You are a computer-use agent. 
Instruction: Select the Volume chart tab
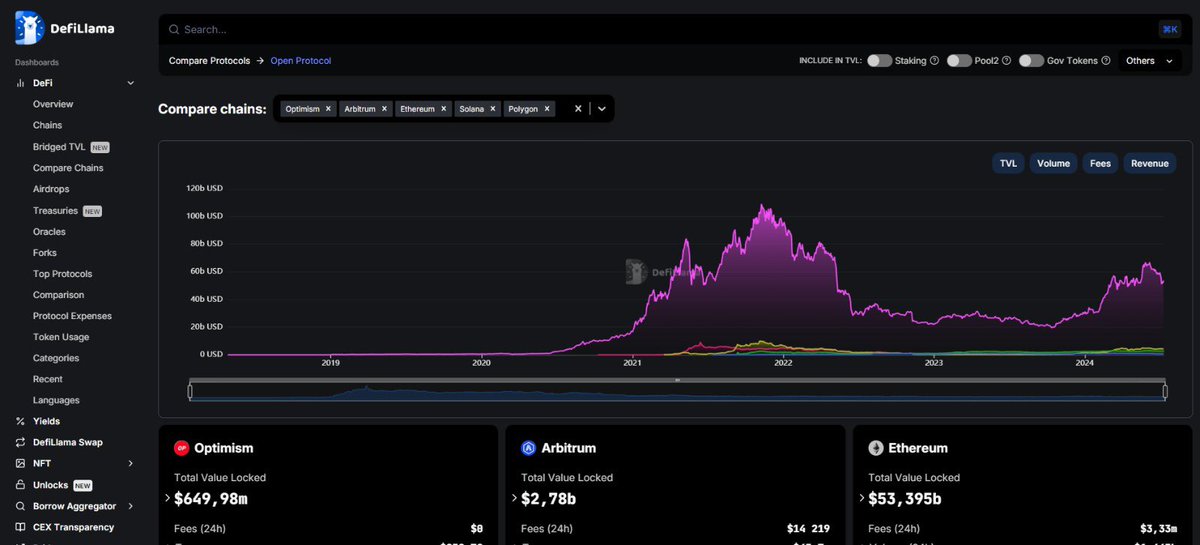coord(1053,163)
